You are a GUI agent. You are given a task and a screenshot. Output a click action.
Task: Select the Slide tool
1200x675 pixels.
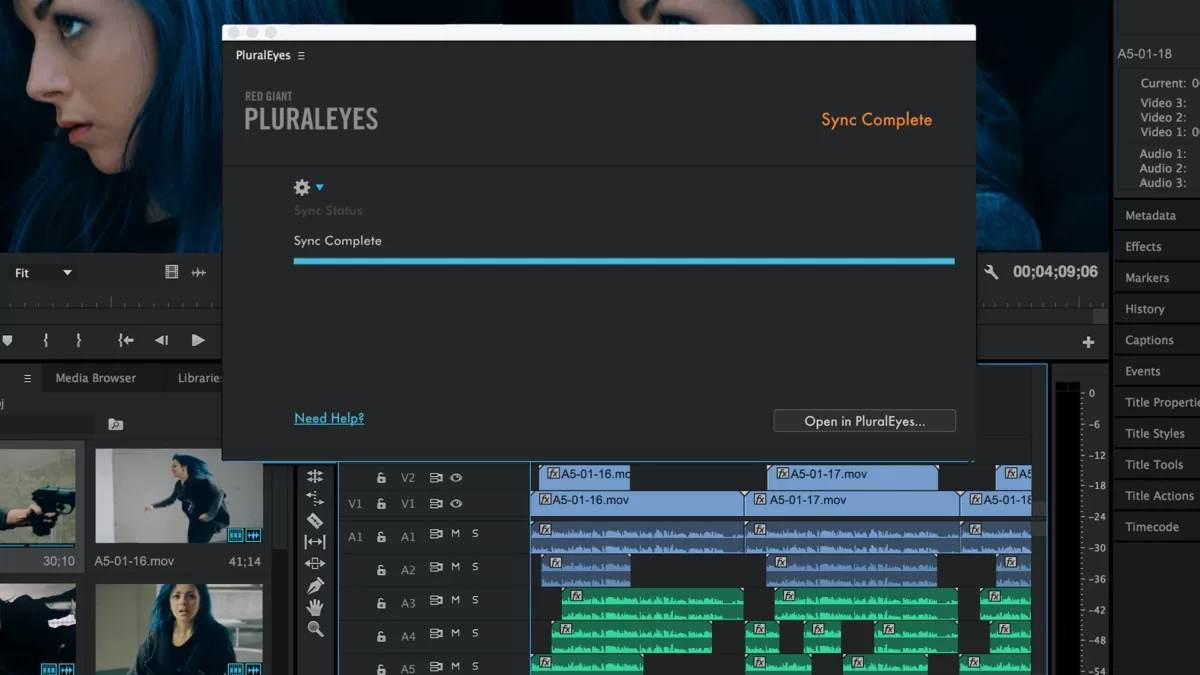point(315,564)
